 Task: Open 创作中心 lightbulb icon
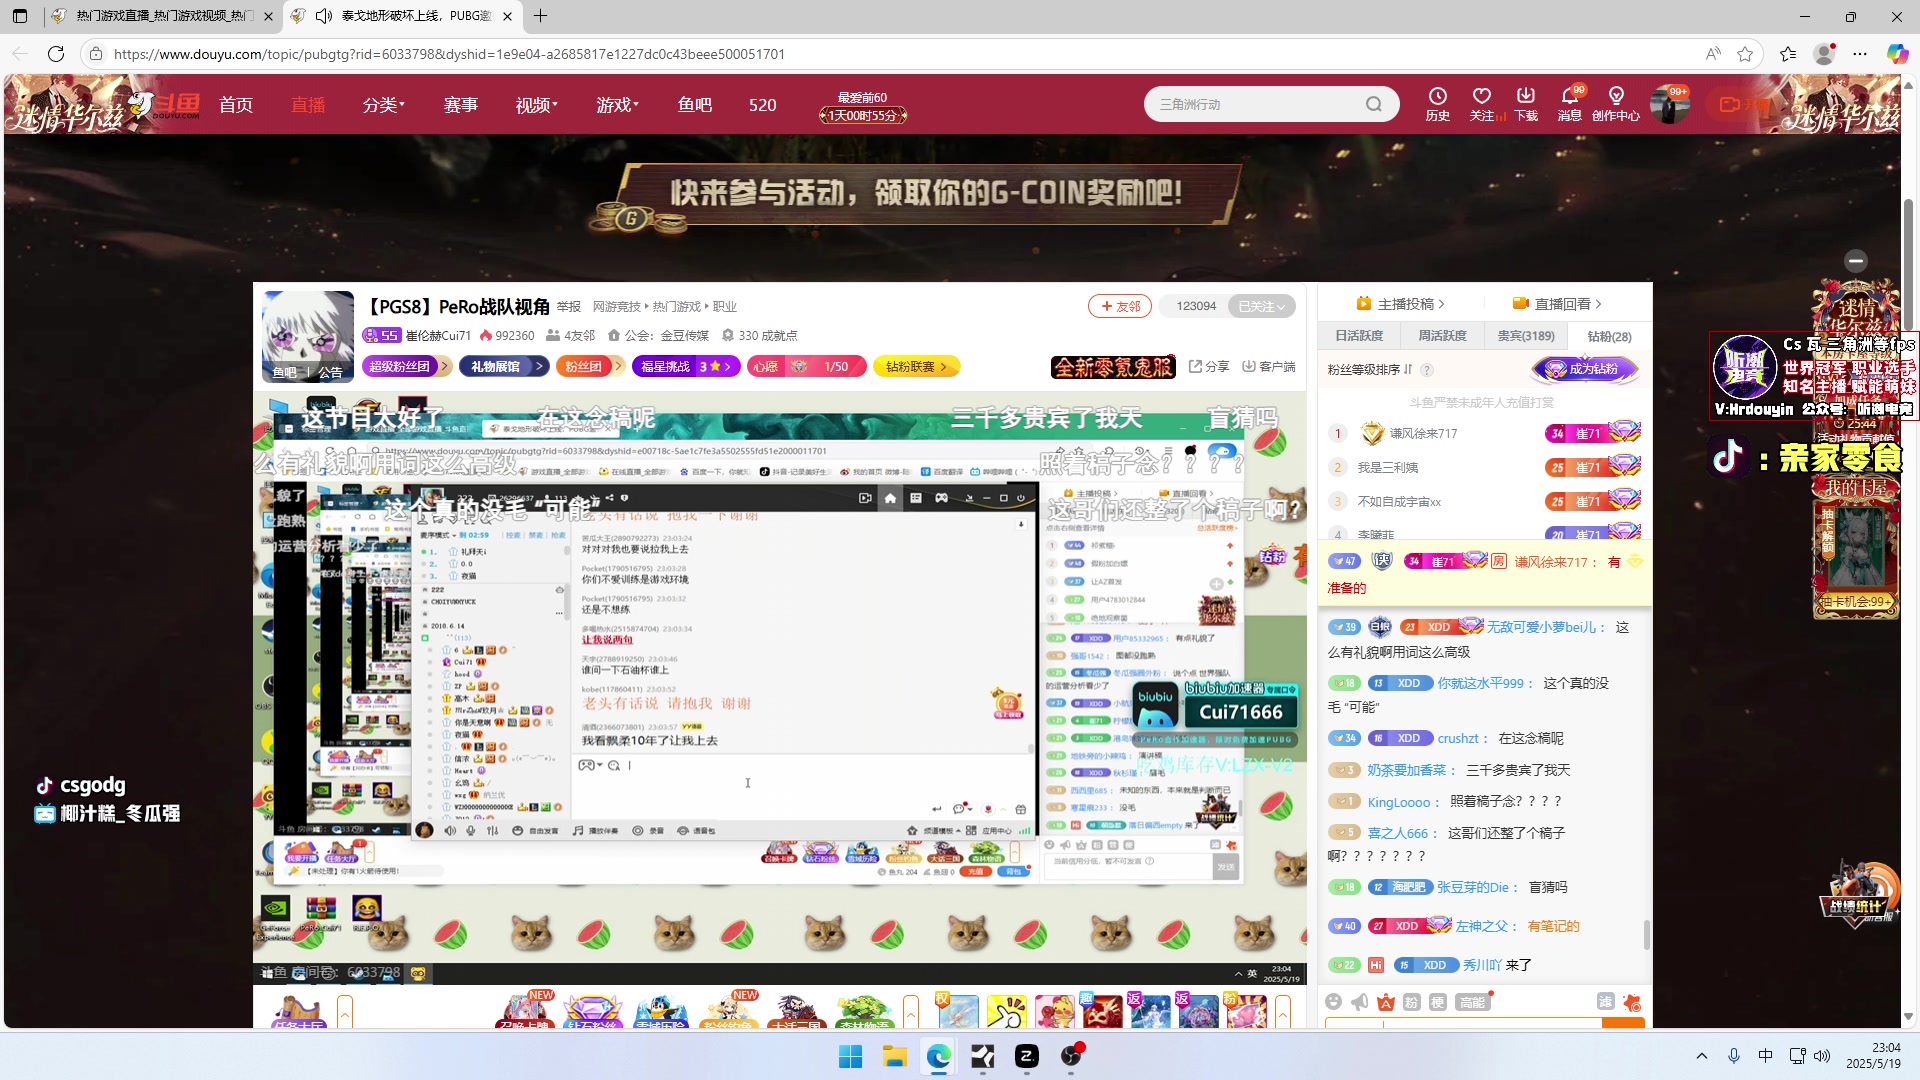(x=1616, y=104)
